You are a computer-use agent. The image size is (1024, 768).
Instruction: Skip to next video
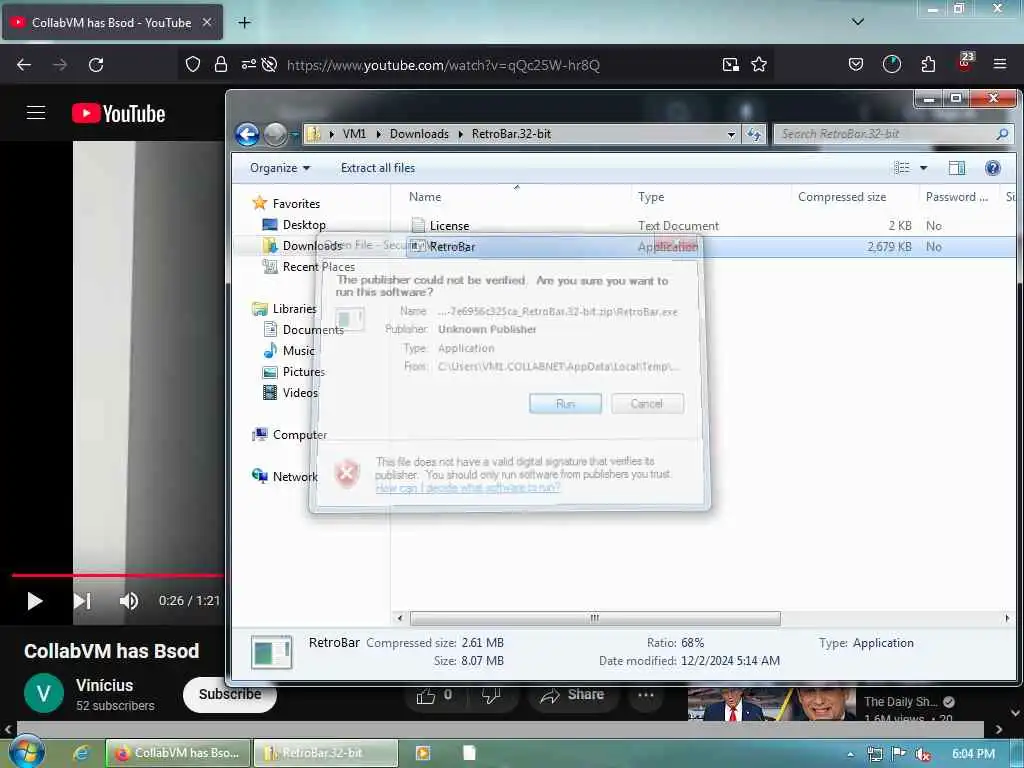82,601
